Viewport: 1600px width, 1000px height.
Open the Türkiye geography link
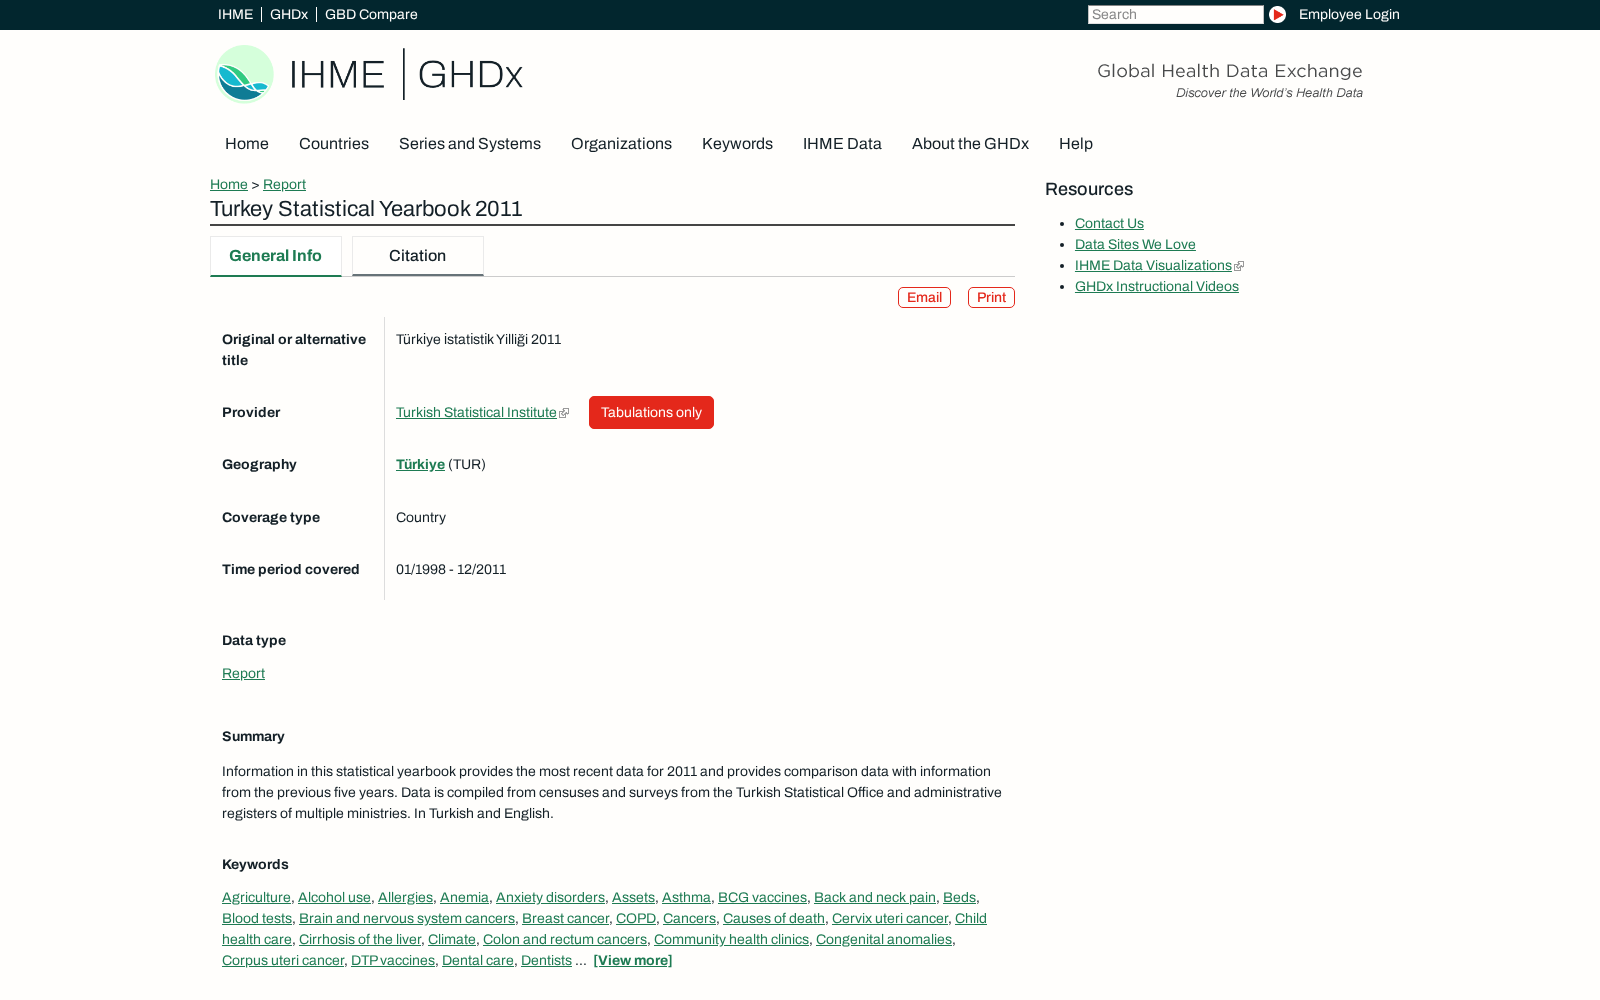(420, 465)
